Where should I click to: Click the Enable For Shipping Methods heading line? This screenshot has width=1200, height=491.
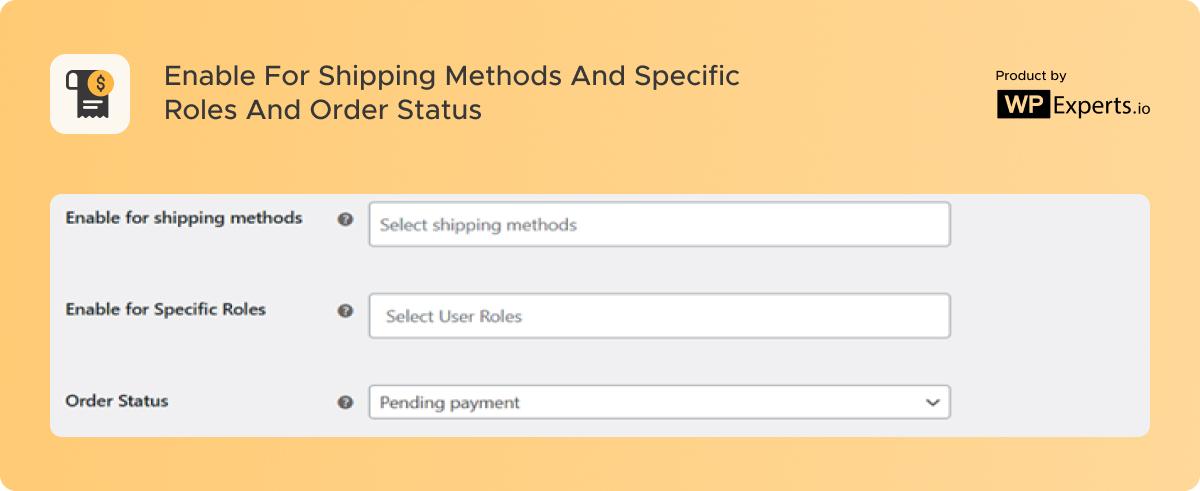click(x=452, y=76)
